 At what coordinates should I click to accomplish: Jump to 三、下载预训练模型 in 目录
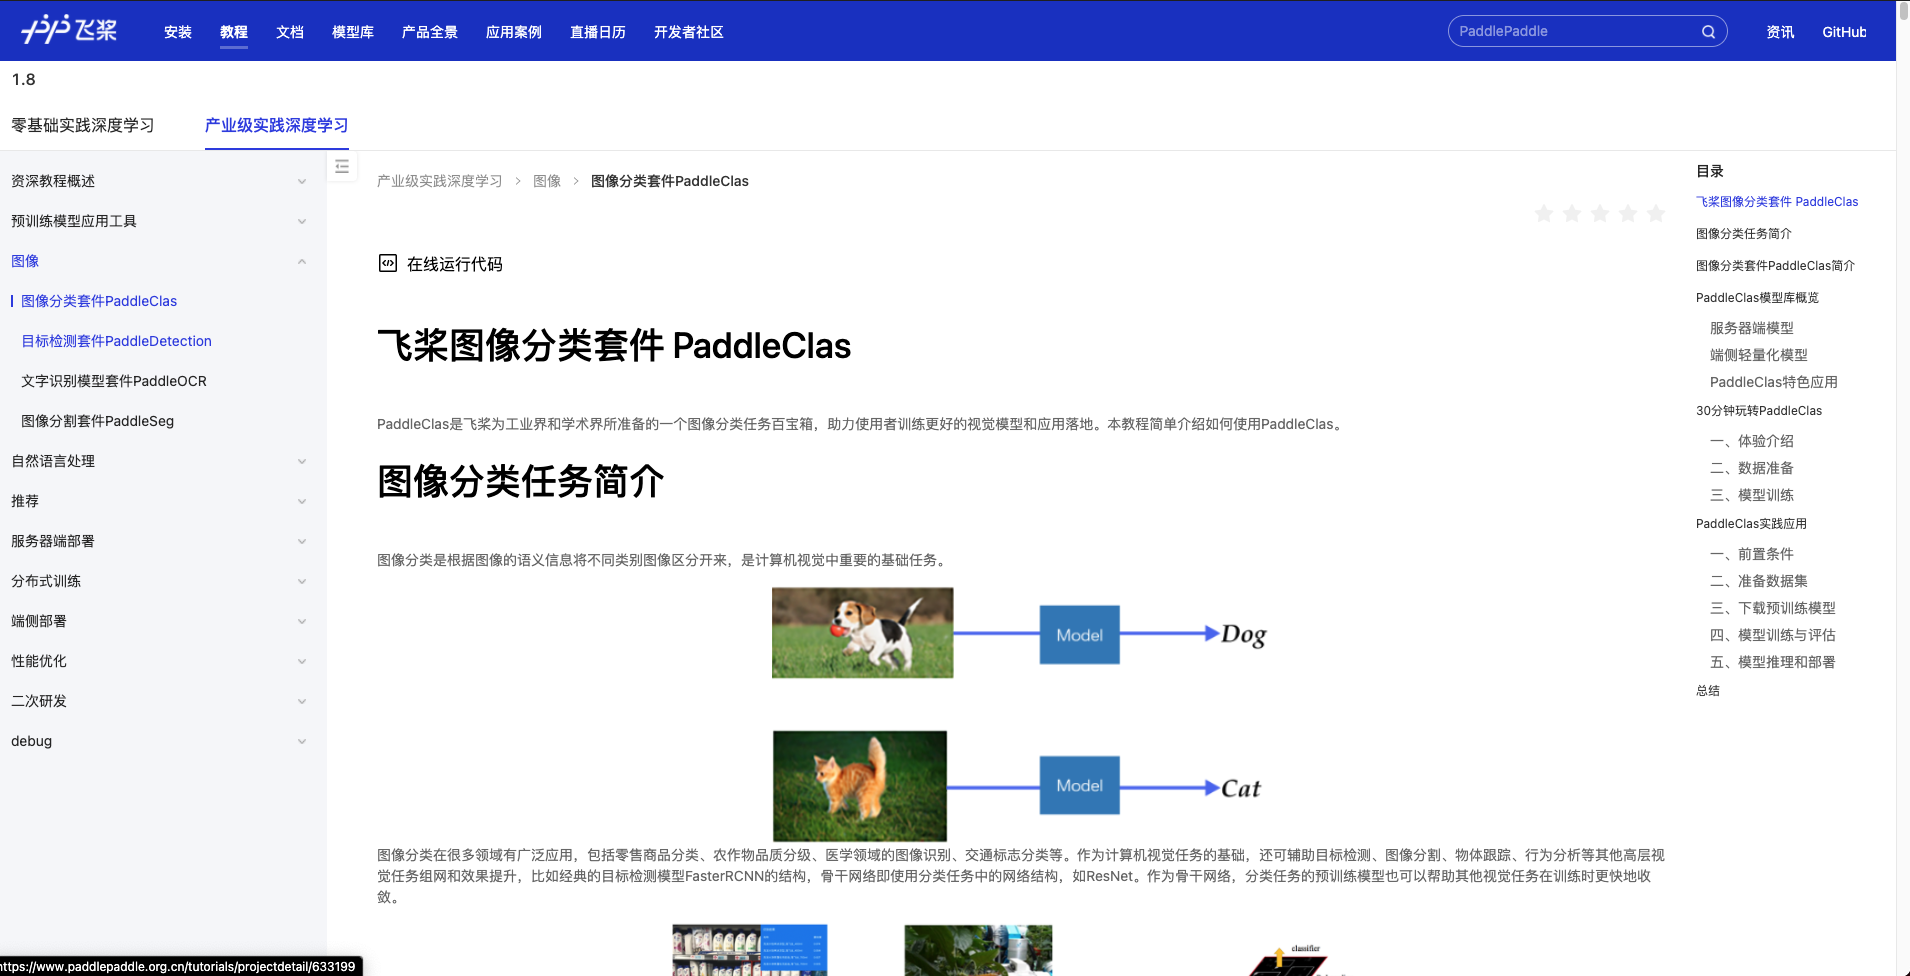[x=1773, y=608]
